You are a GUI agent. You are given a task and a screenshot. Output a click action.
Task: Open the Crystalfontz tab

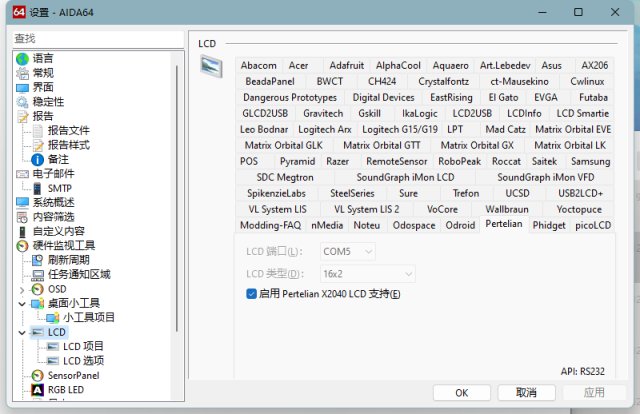pyautogui.click(x=444, y=81)
